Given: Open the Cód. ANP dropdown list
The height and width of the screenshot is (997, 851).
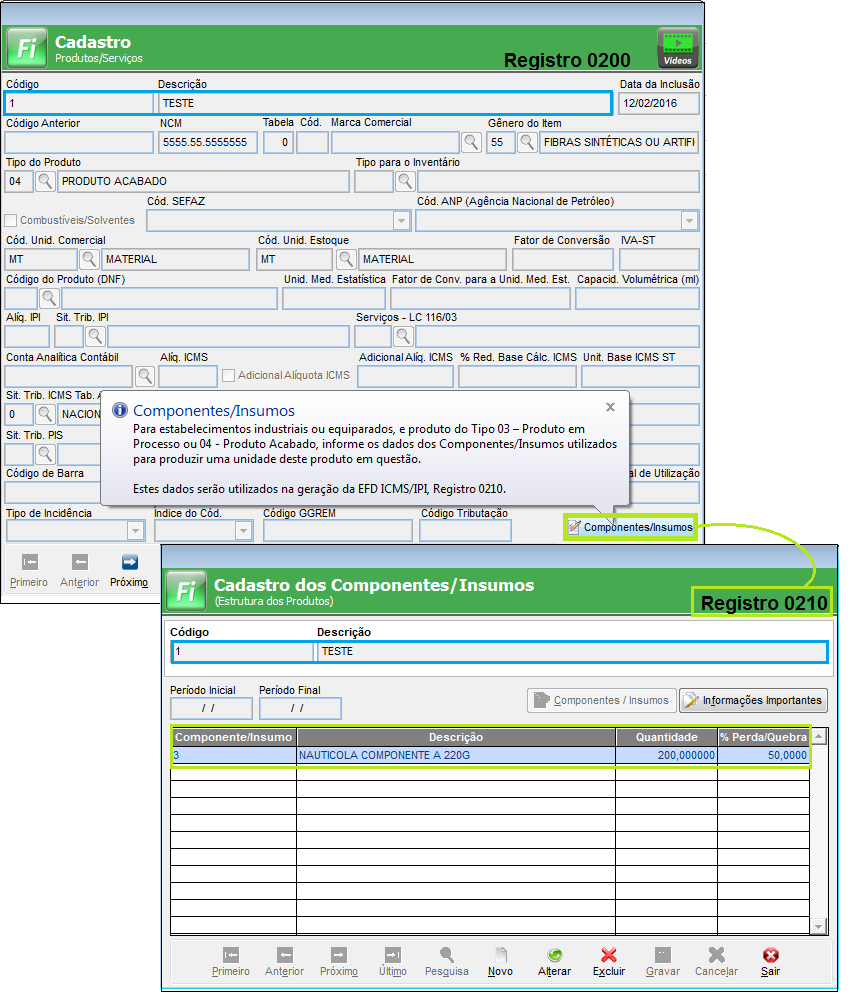Looking at the screenshot, I should [x=689, y=221].
